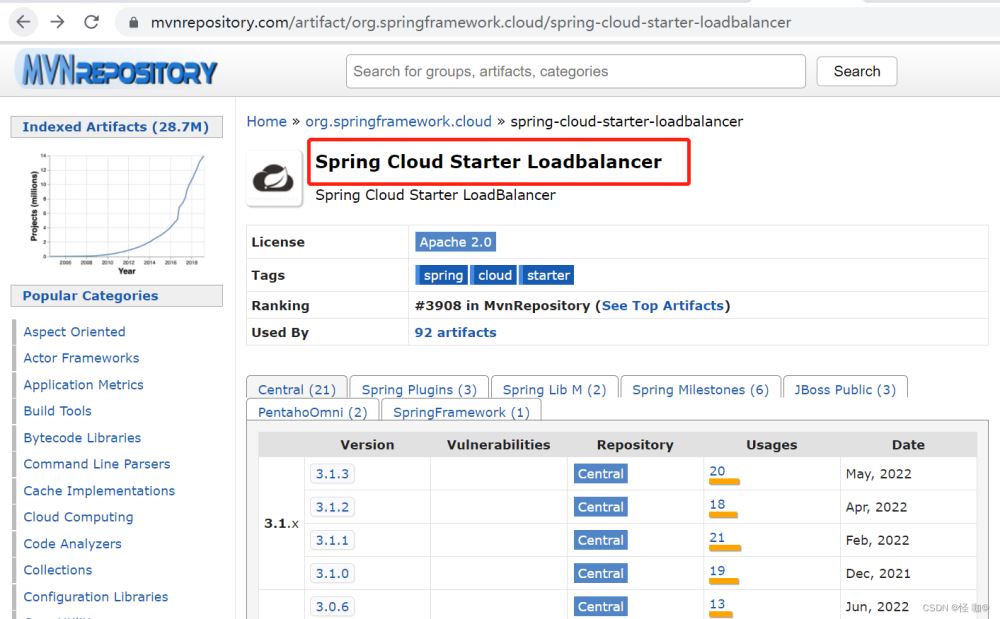Click the Spring Cloud artifact logo icon

pos(274,179)
